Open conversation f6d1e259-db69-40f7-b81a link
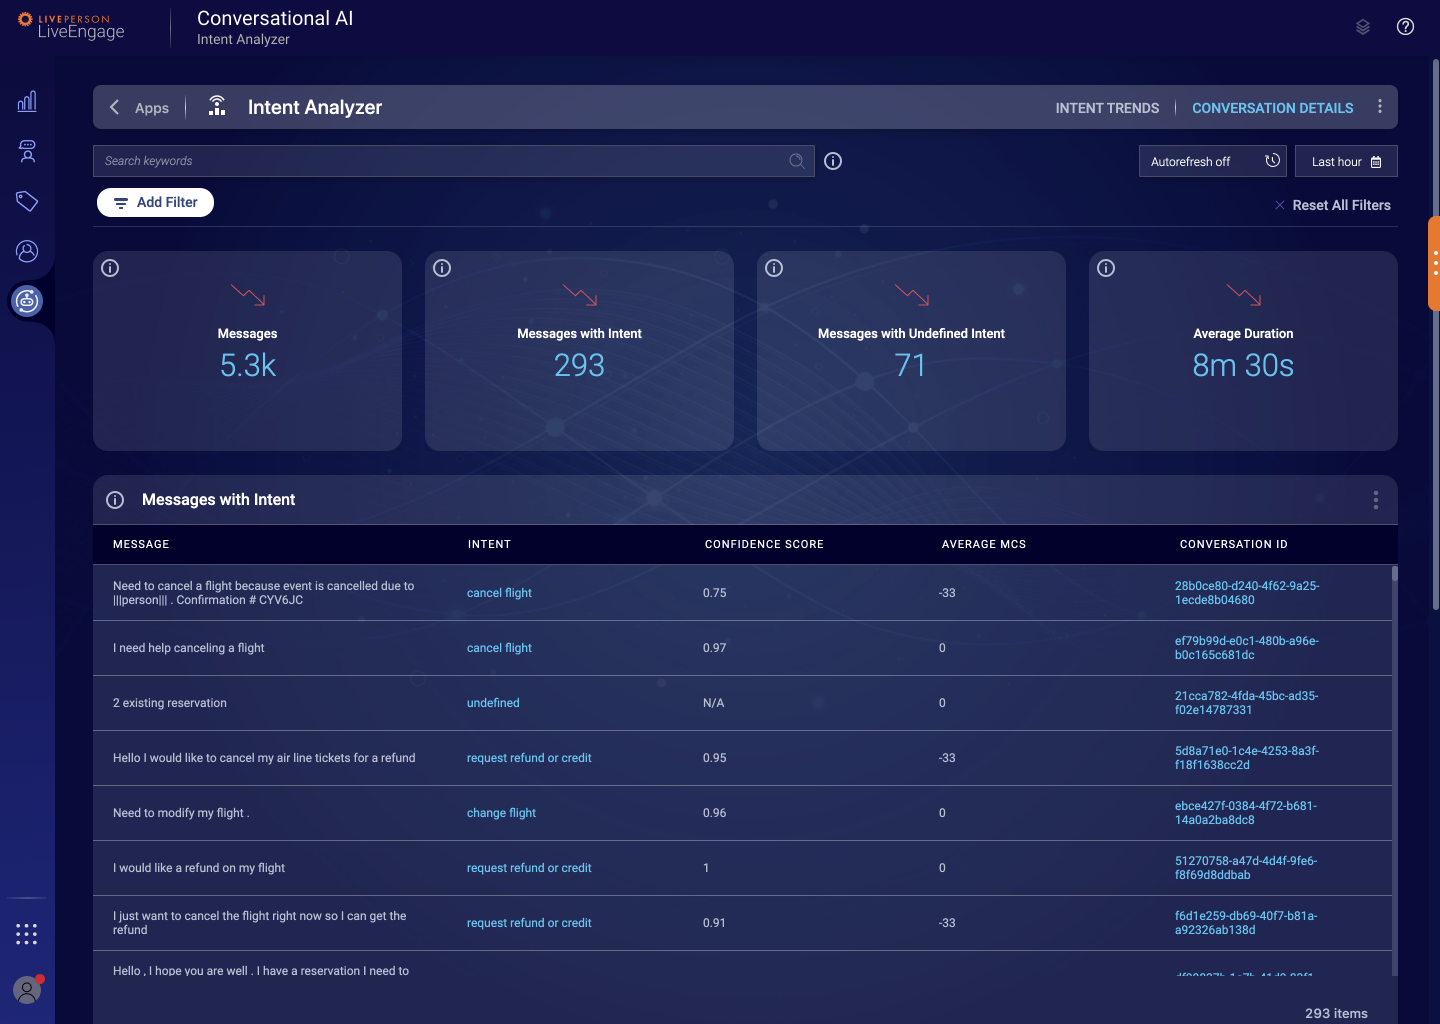 (x=1246, y=923)
